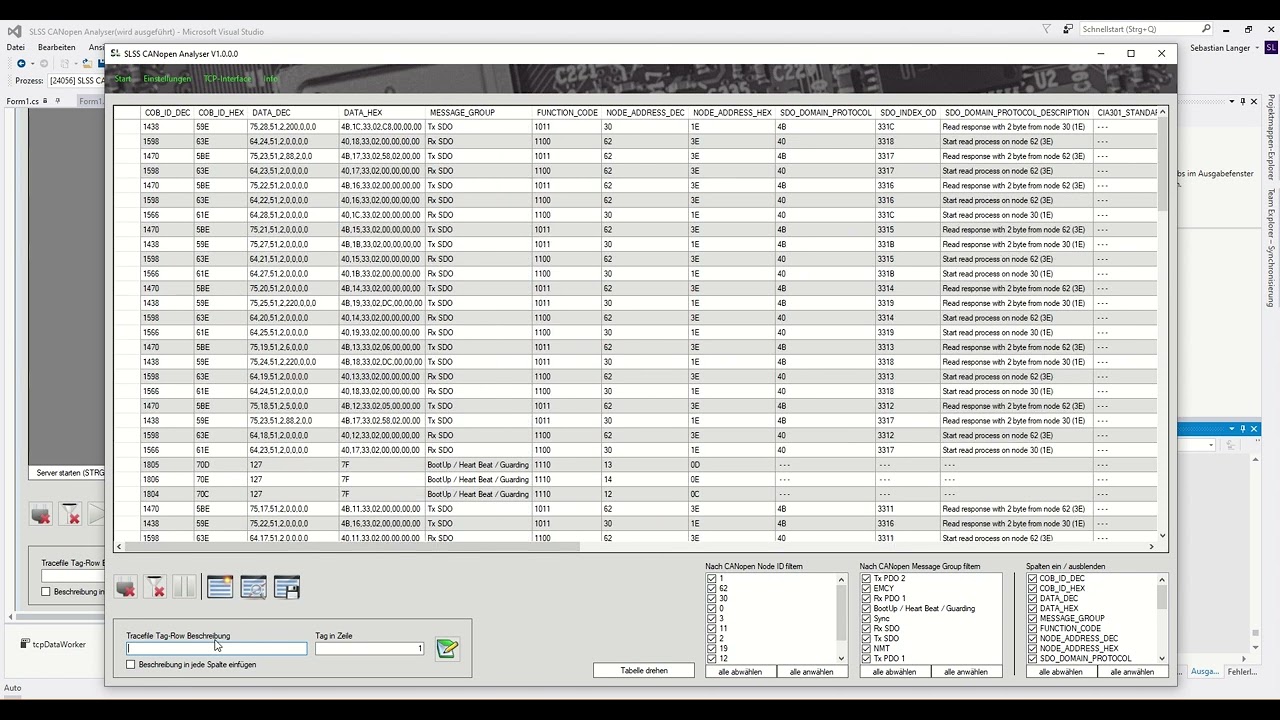
Task: Click the 'Tag in Zeile' number field
Action: pyautogui.click(x=370, y=648)
